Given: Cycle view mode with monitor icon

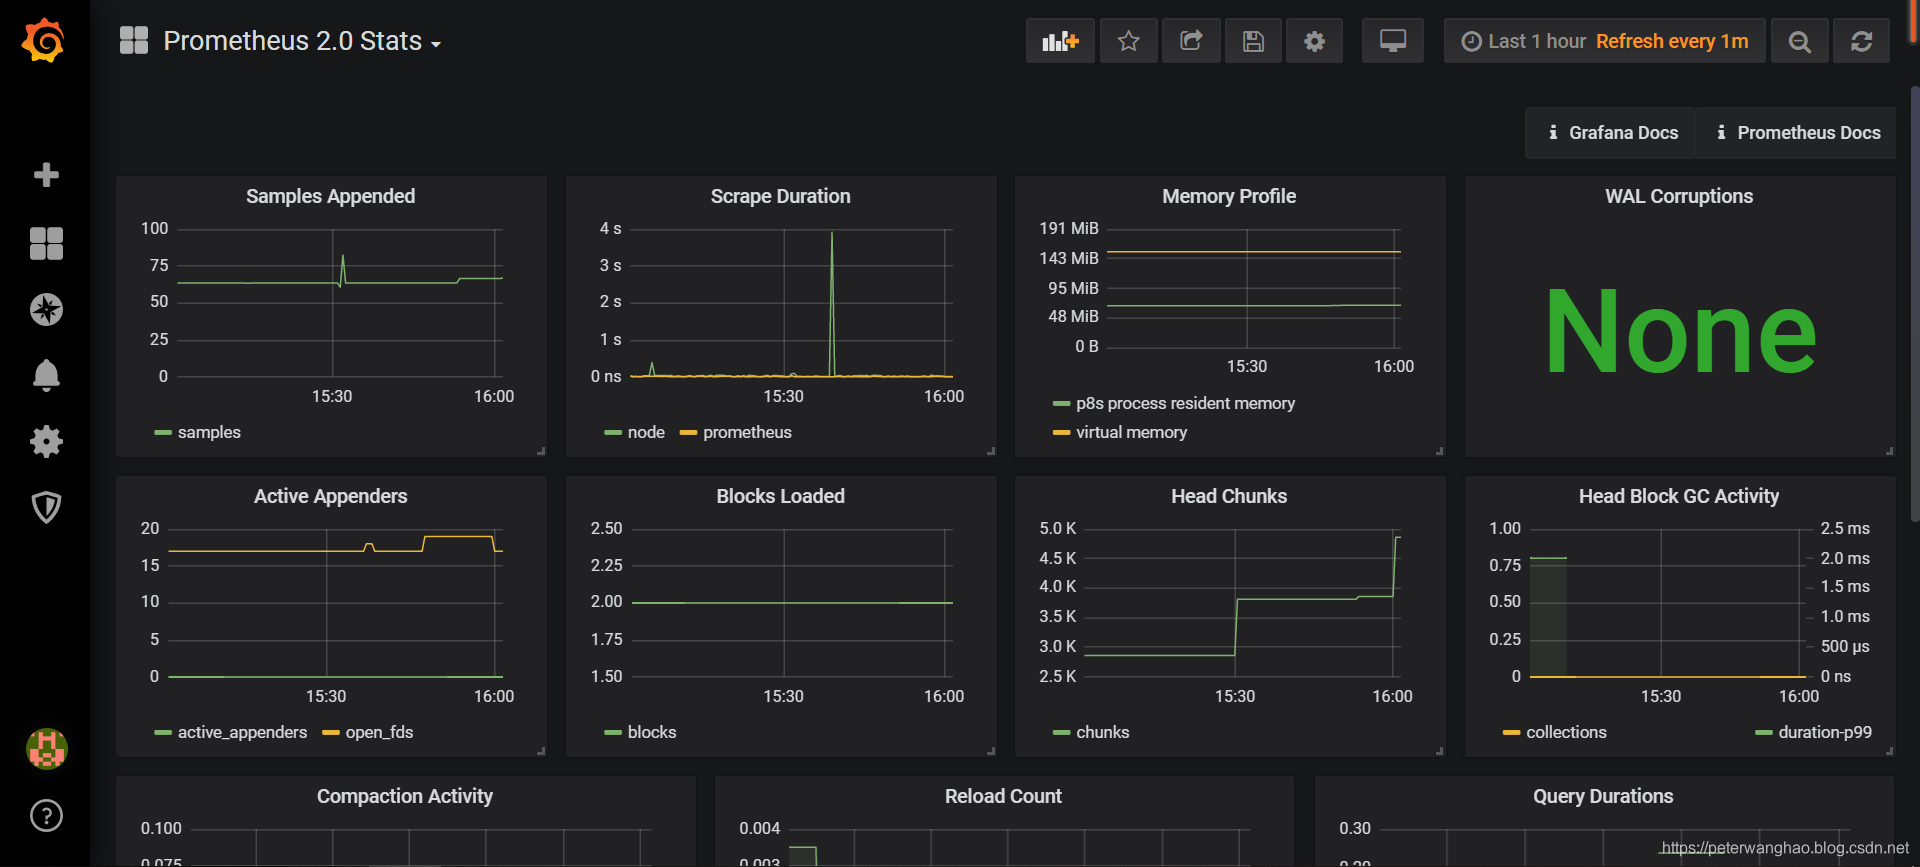Looking at the screenshot, I should tap(1393, 41).
